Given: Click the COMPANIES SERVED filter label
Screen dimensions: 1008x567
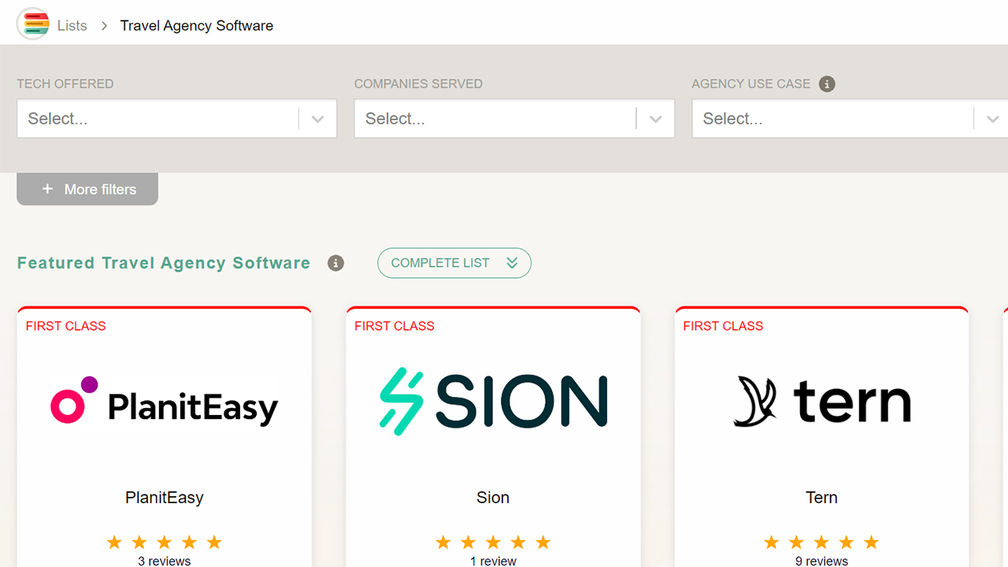Looking at the screenshot, I should tap(418, 84).
